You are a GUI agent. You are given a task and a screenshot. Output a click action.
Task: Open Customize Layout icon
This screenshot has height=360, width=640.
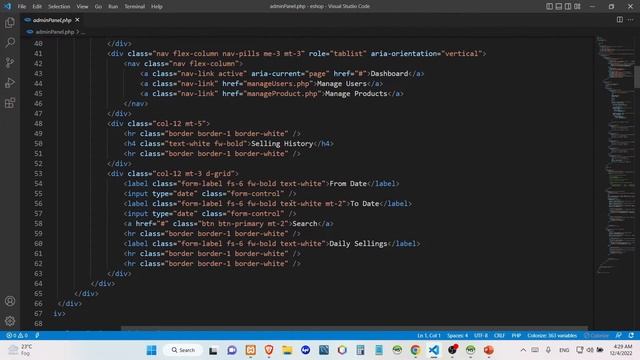click(577, 6)
